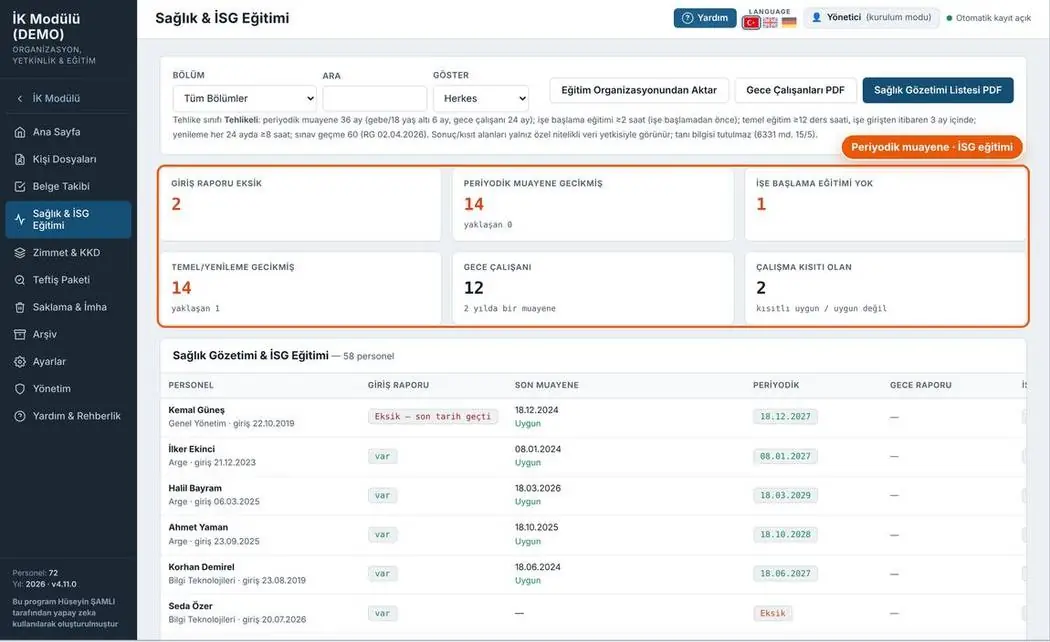Viewport: 1050px width, 642px height.
Task: Click the Arşiv archive box icon
Action: [20, 334]
